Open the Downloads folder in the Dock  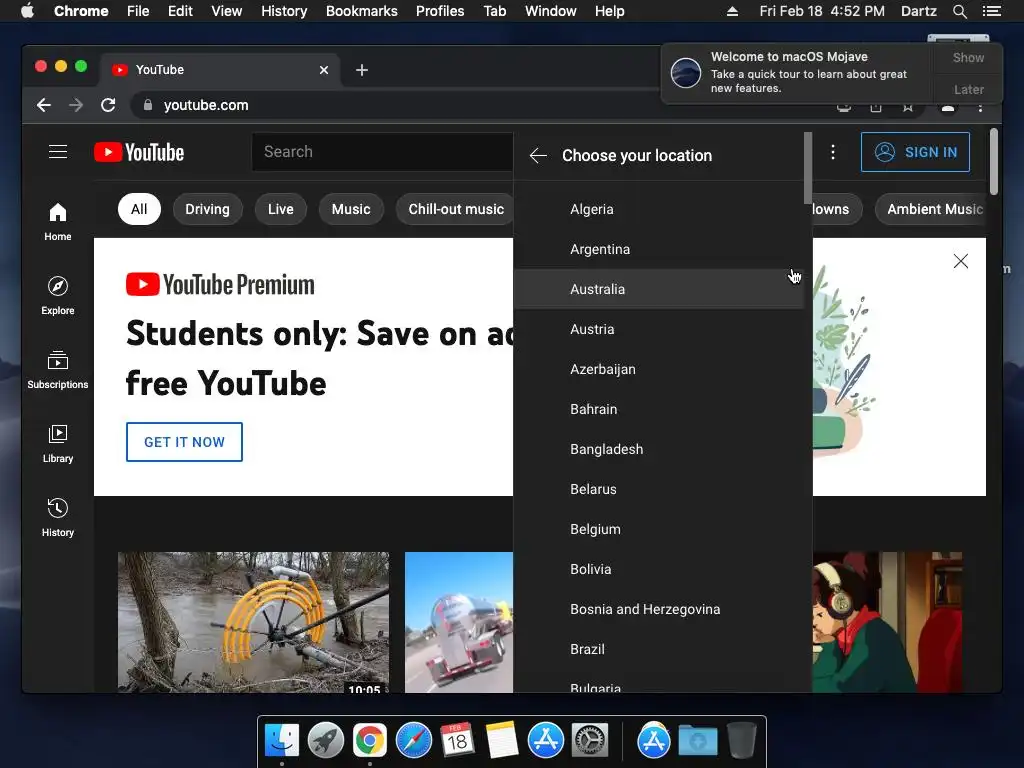[697, 740]
